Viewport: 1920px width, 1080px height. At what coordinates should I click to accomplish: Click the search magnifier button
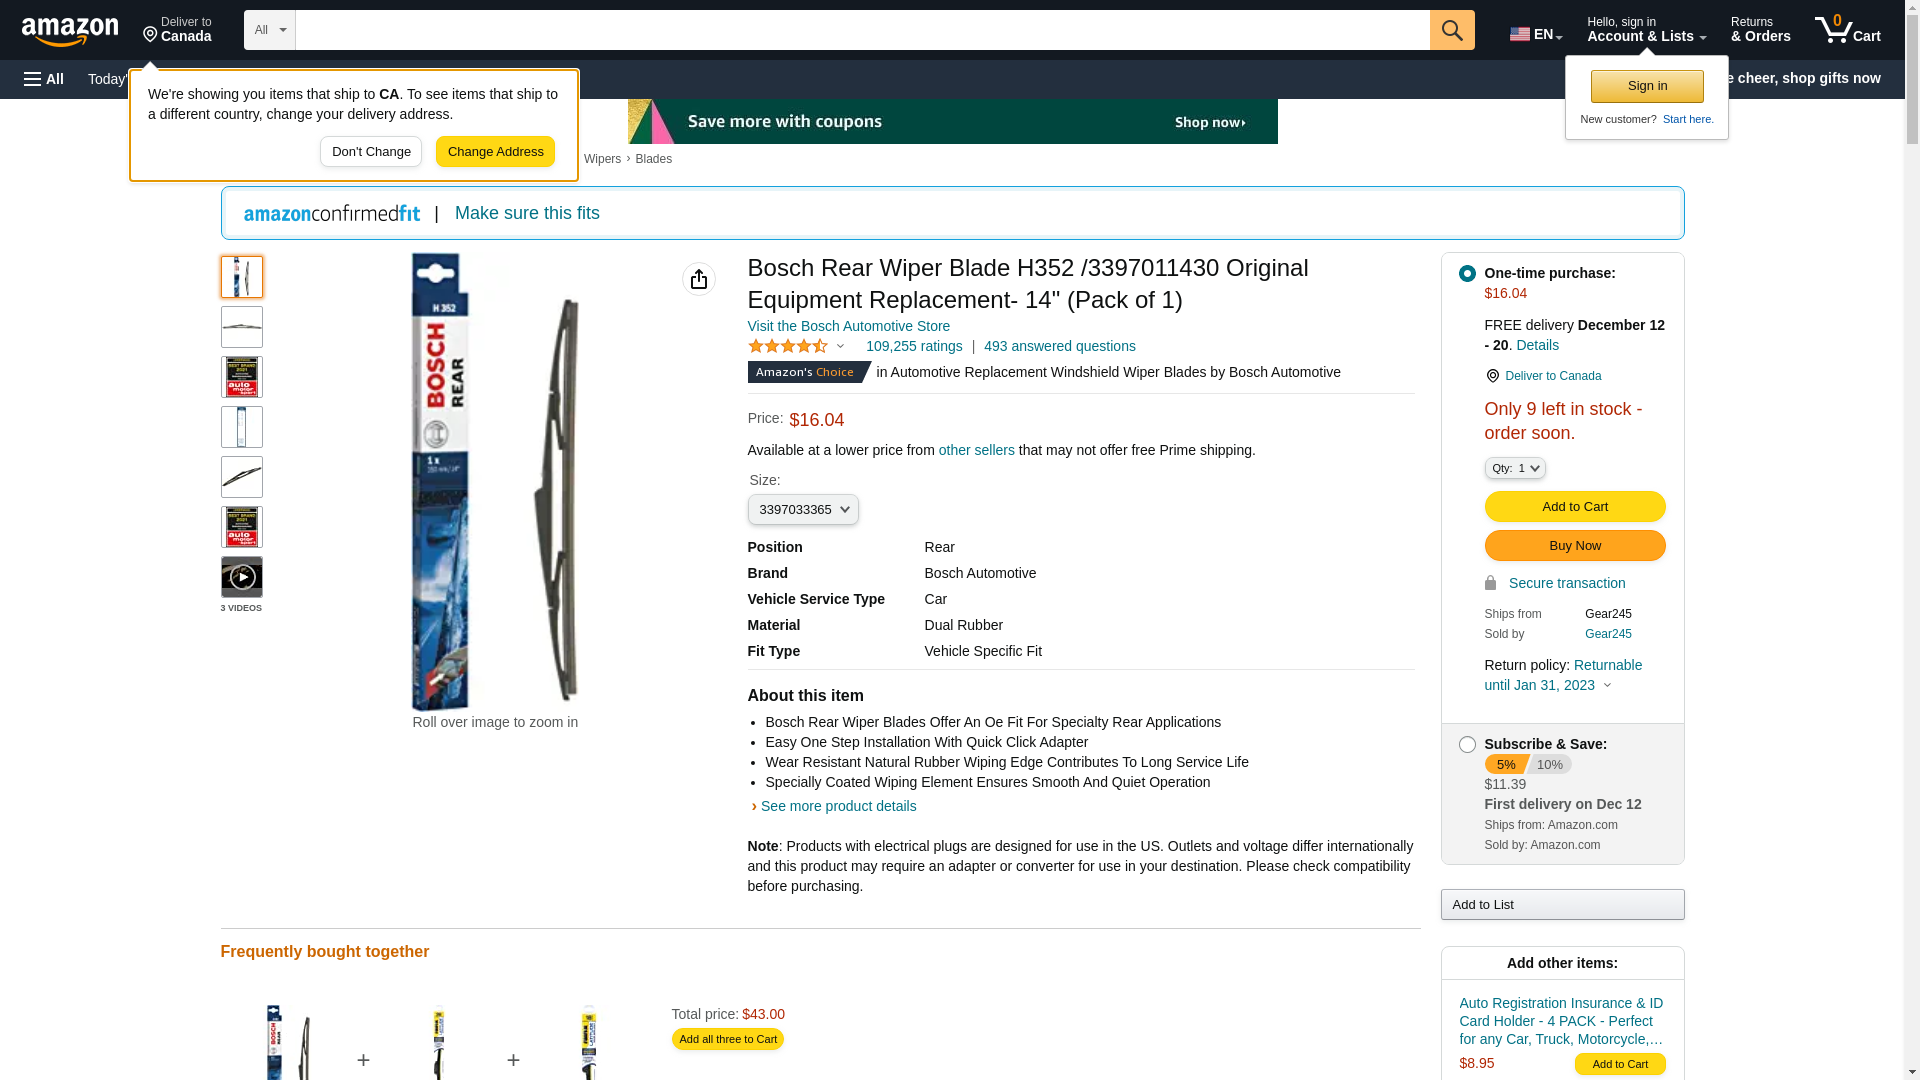click(x=1452, y=30)
